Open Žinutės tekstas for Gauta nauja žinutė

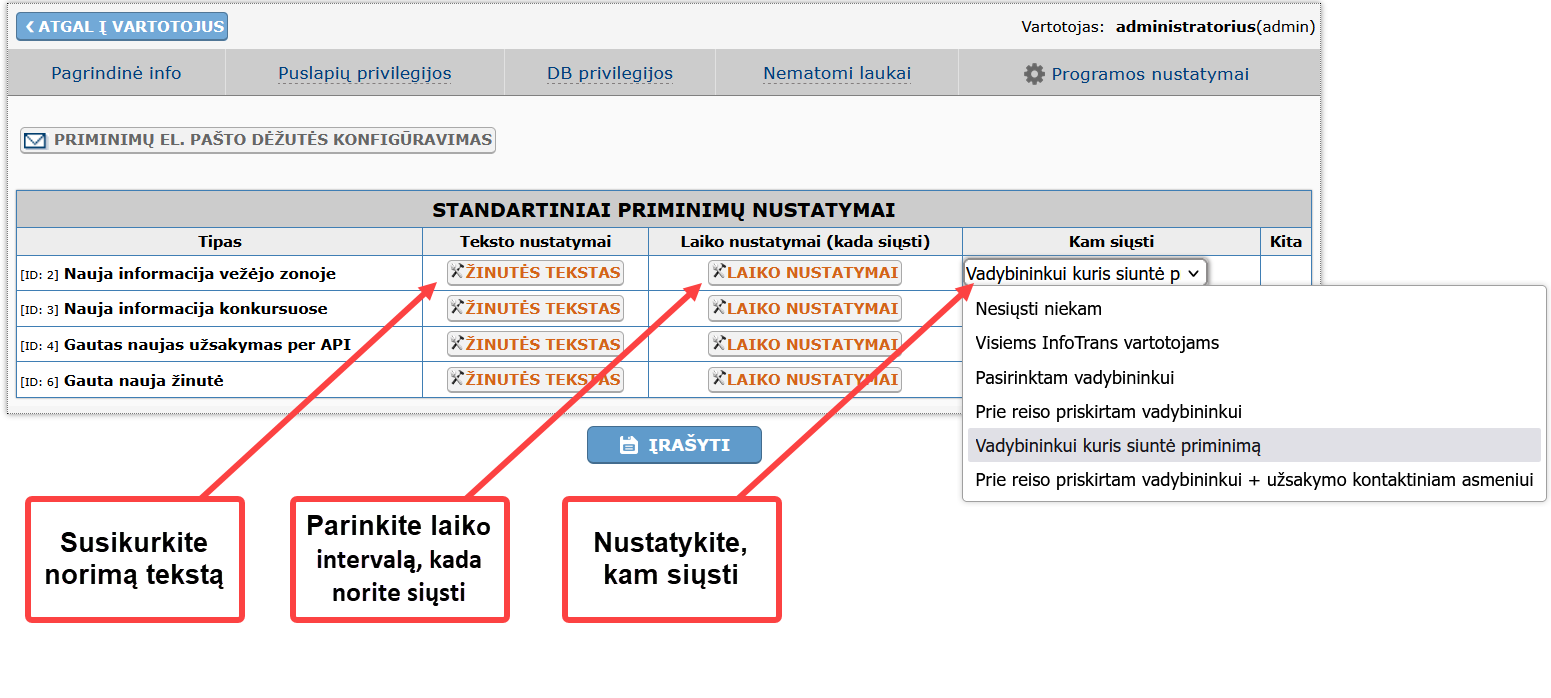[x=535, y=379]
